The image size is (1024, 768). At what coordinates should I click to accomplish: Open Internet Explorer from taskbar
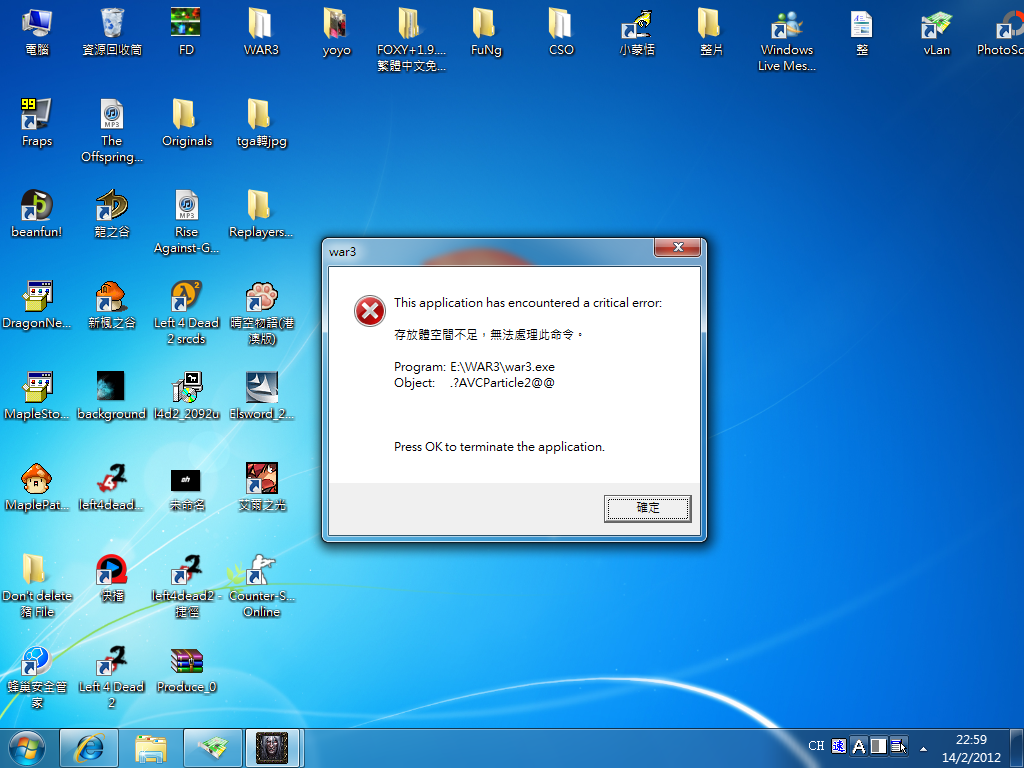coord(89,748)
